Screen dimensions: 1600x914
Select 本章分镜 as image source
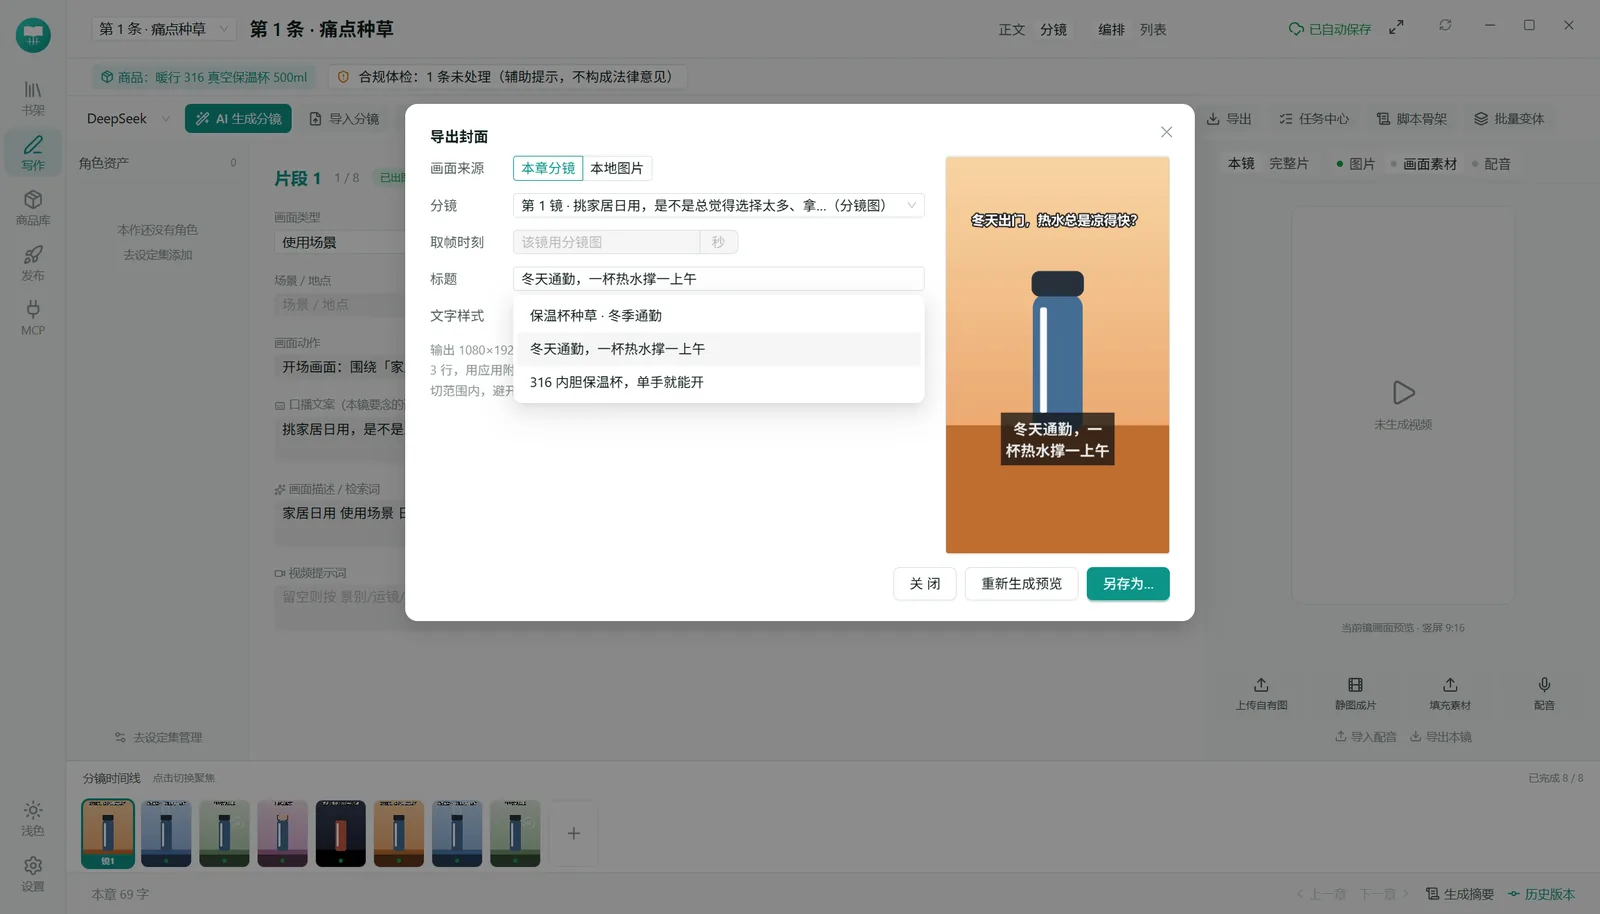point(548,168)
